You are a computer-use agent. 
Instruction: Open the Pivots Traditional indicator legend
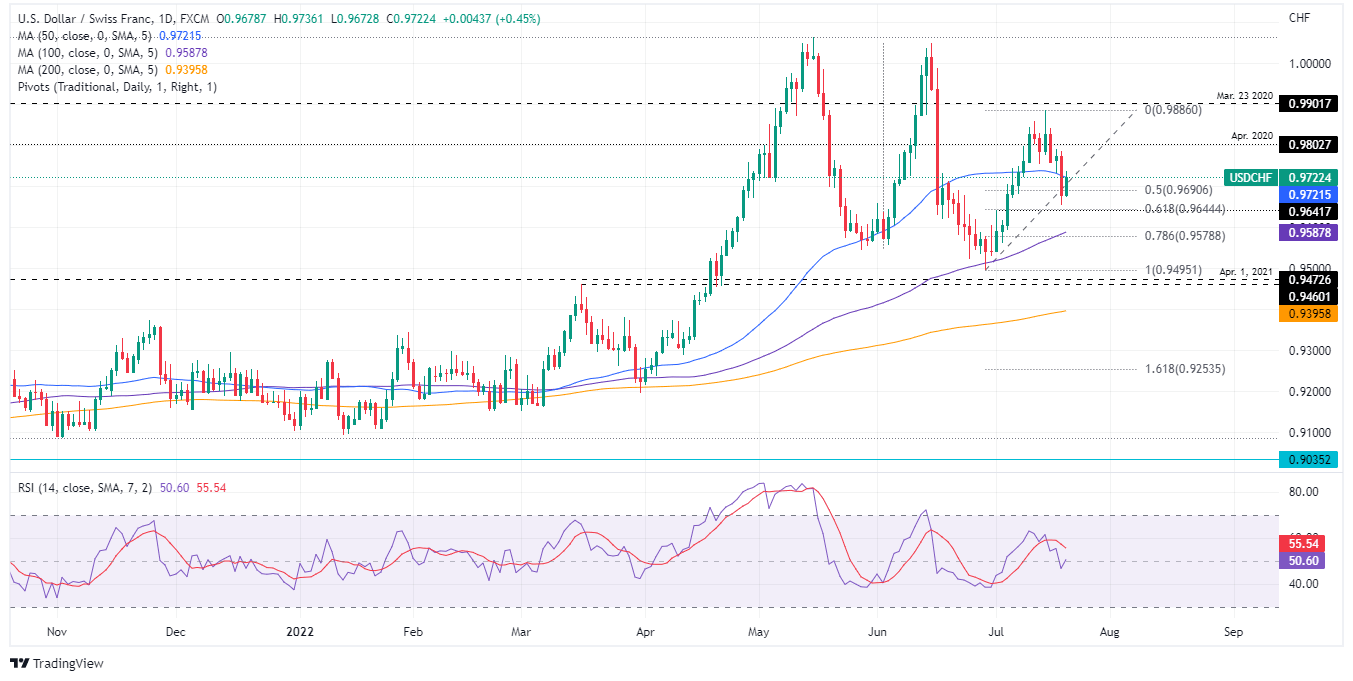coord(117,87)
